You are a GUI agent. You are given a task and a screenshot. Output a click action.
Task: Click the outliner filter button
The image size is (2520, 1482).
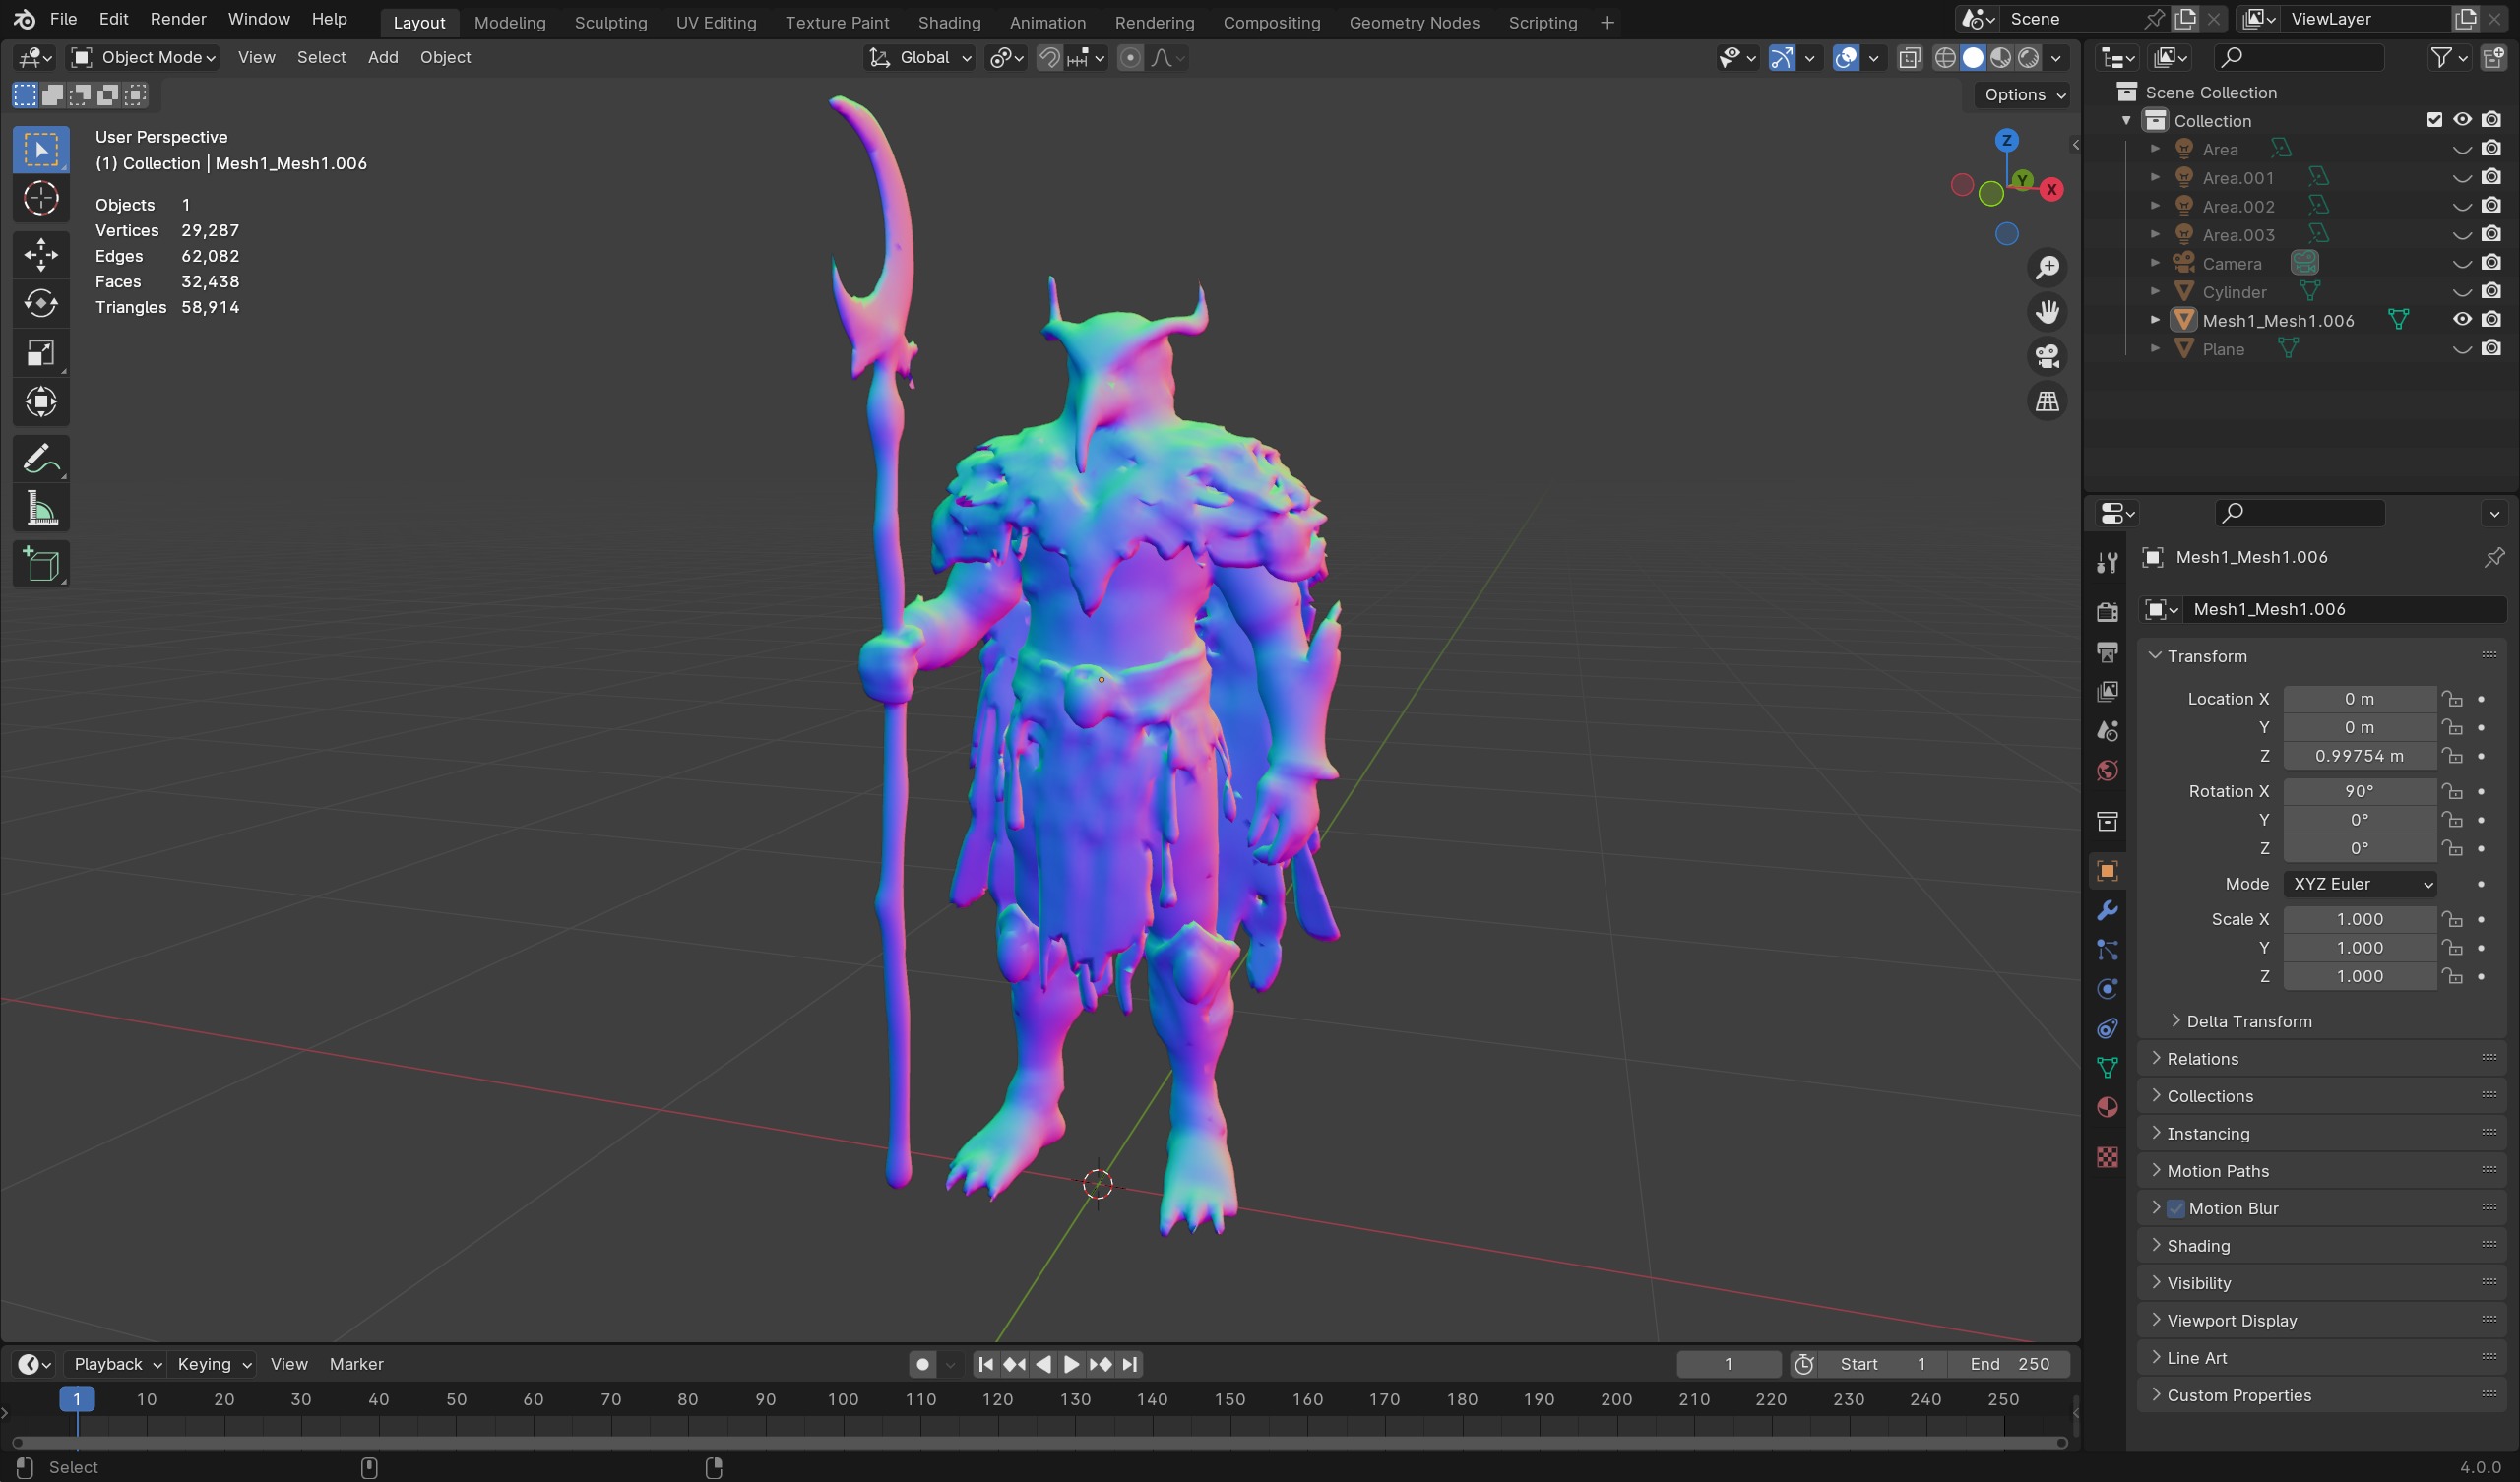[2448, 58]
